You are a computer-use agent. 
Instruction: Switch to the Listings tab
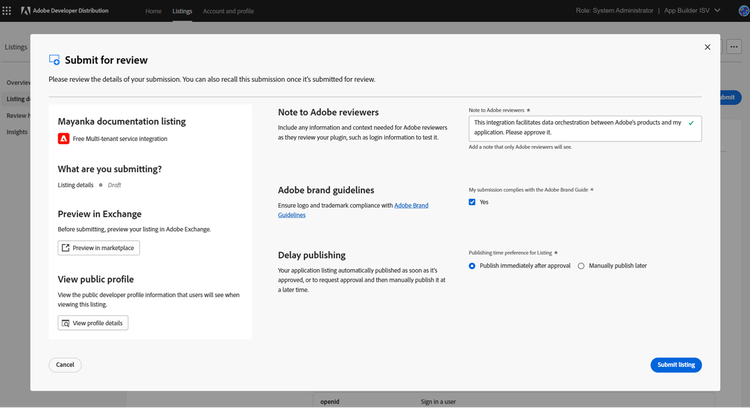pos(182,11)
